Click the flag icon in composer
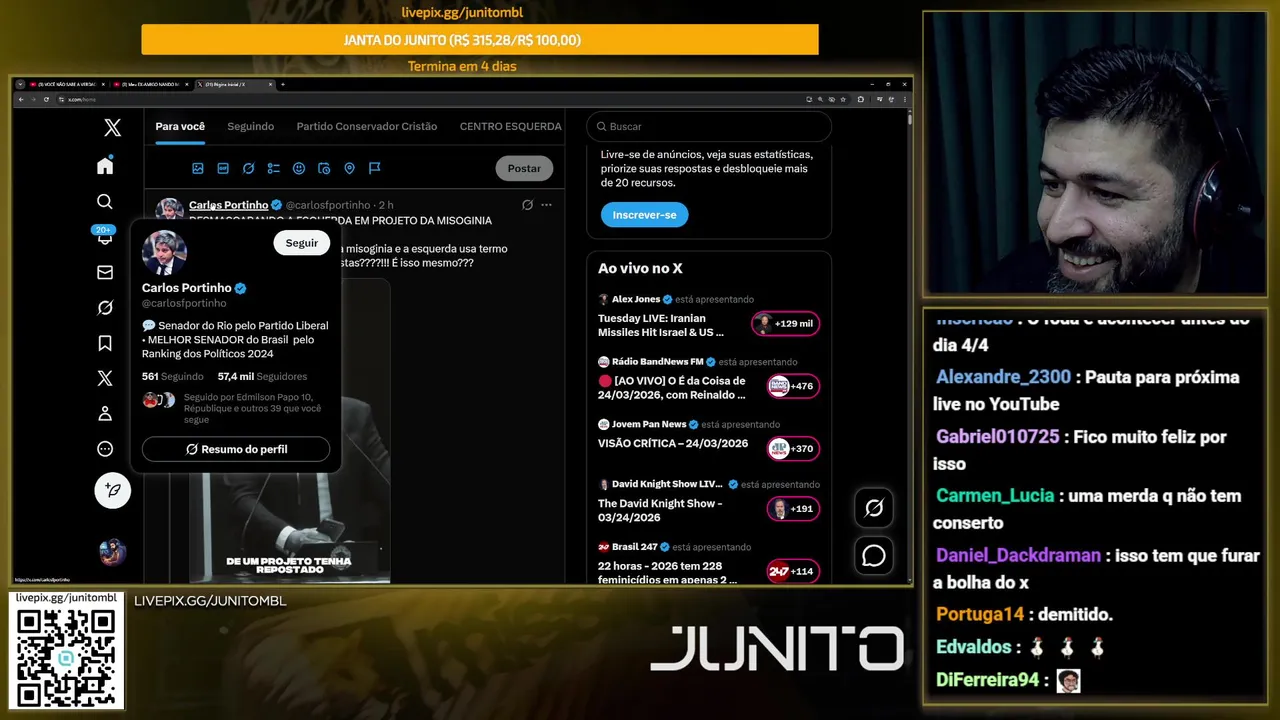Image resolution: width=1280 pixels, height=720 pixels. tap(374, 168)
